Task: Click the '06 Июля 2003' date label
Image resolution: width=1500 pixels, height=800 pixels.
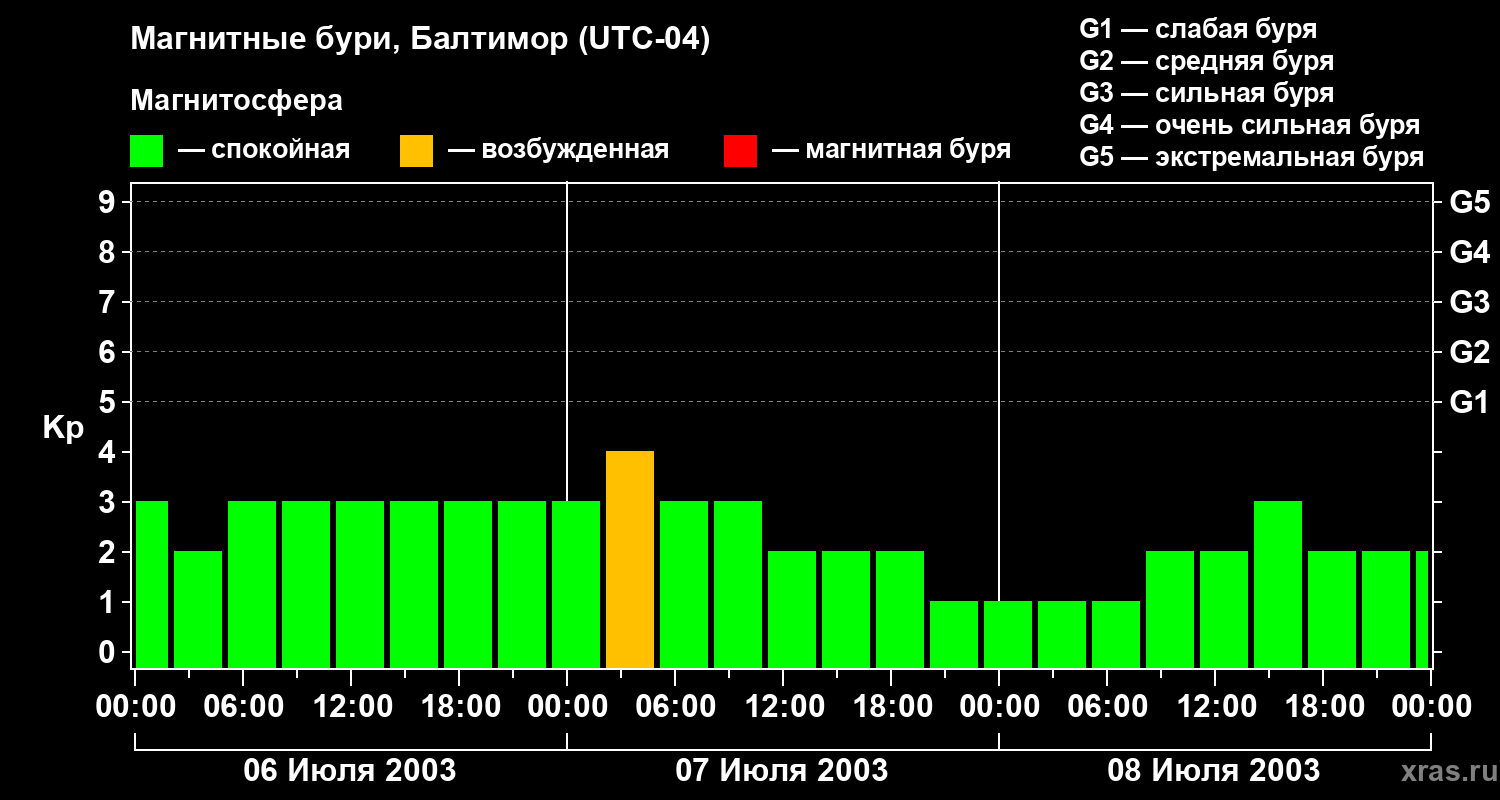Action: (x=350, y=771)
